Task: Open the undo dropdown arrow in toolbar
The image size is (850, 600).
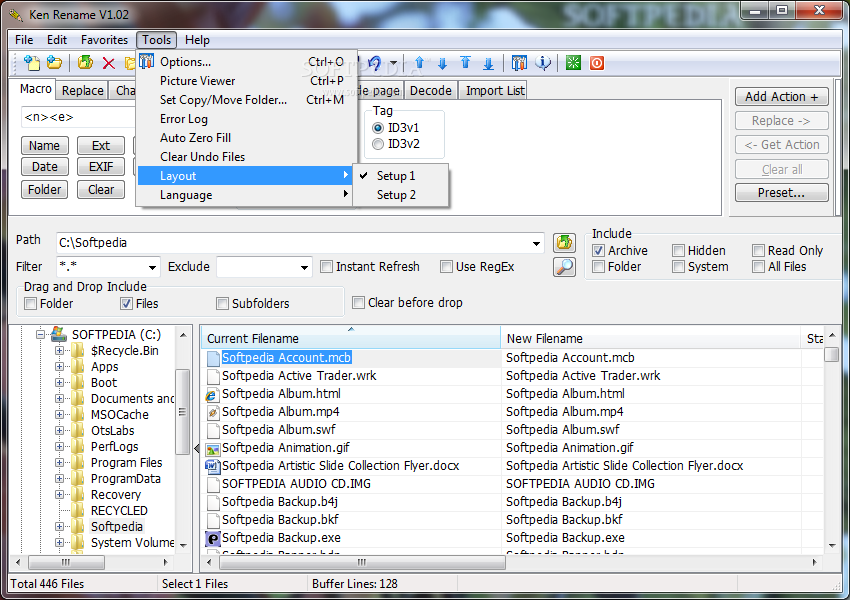Action: coord(394,63)
